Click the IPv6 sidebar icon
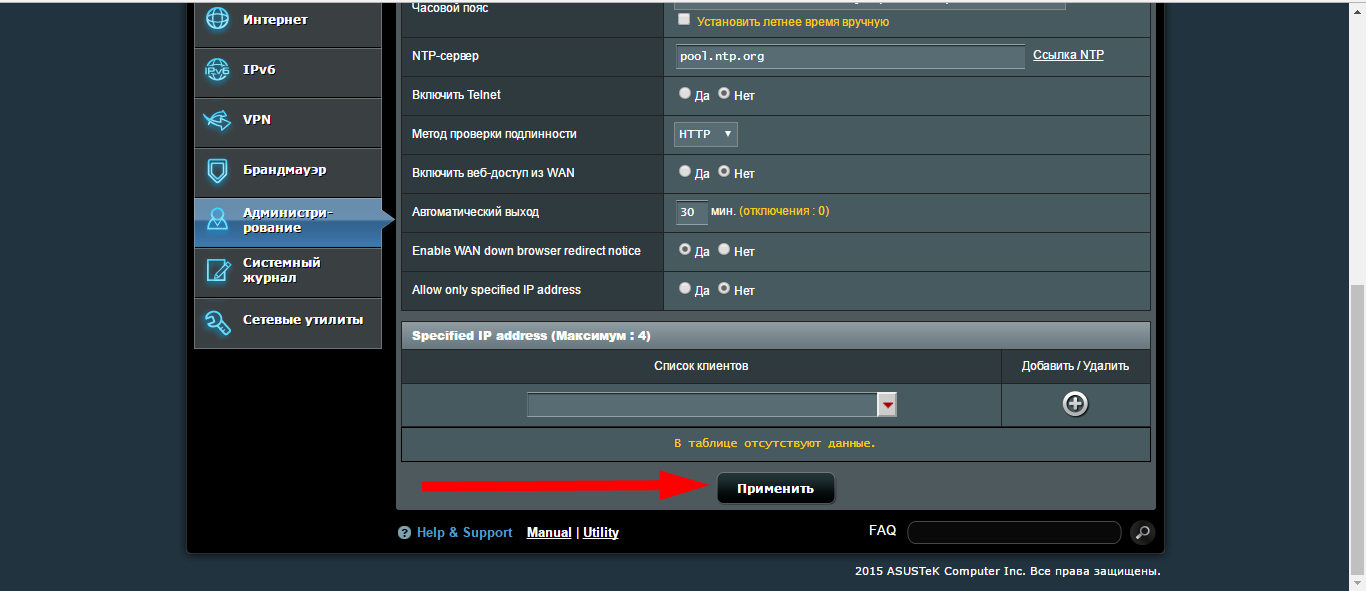Image resolution: width=1366 pixels, height=591 pixels. (x=218, y=70)
